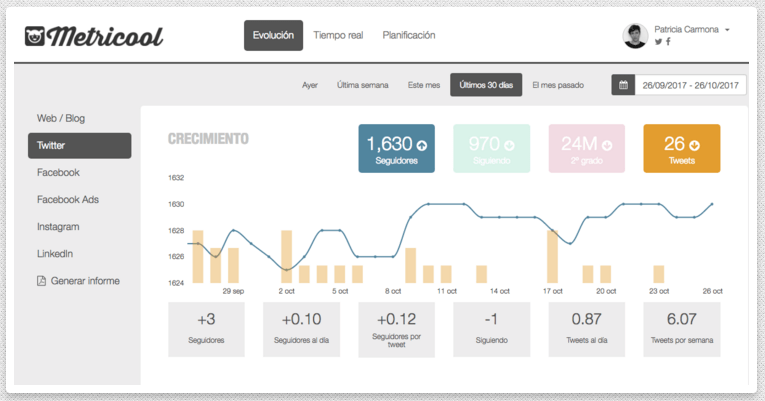Click the 29 sep axis label
The width and height of the screenshot is (765, 401).
[233, 291]
